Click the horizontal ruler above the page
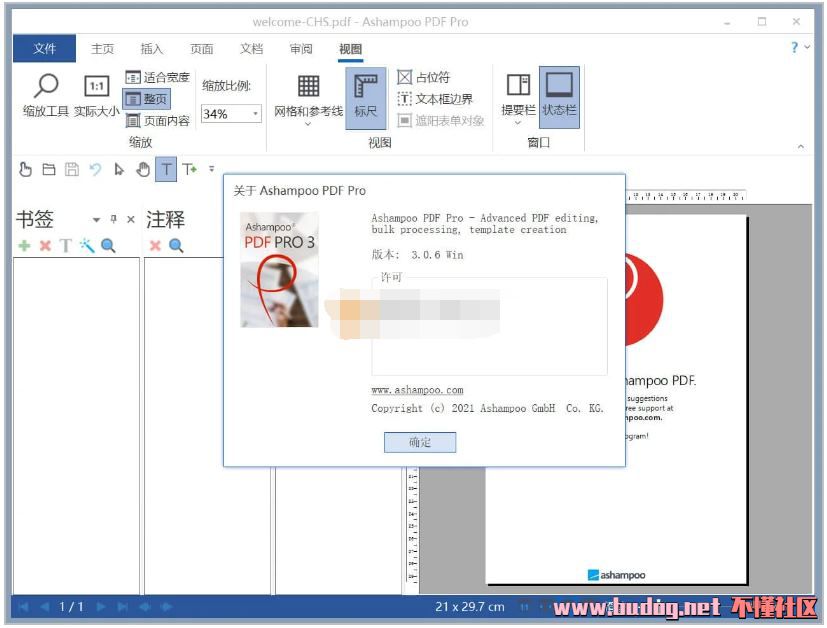The height and width of the screenshot is (628, 827). (x=686, y=196)
